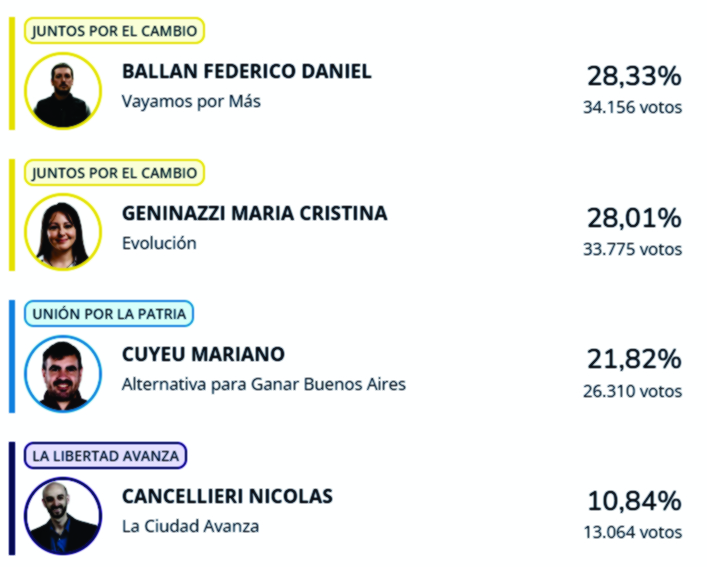707x567 pixels.
Task: Click La Ciudad Avanza list name
Action: (x=190, y=526)
